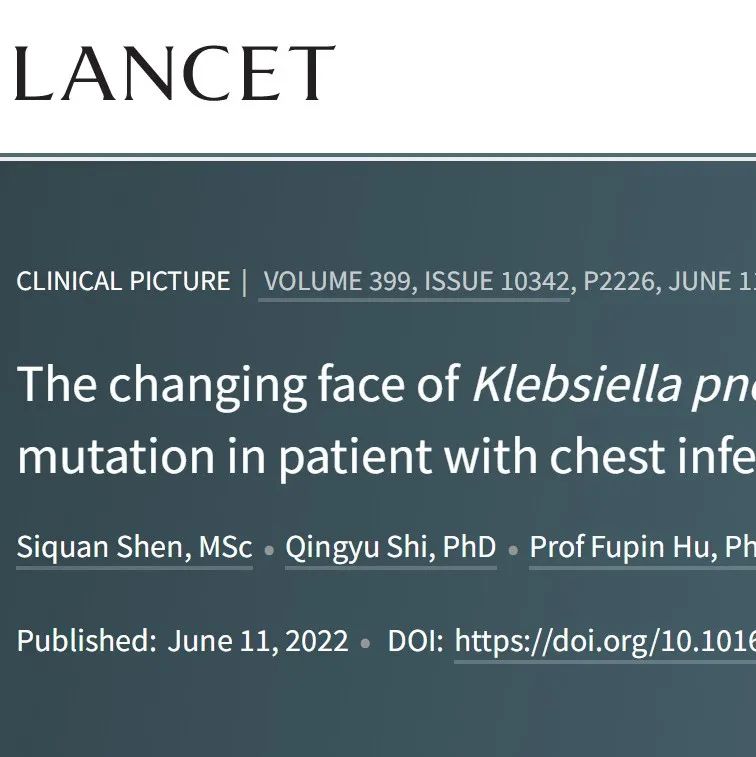756x757 pixels.
Task: Click bullet between Siquan Shen and Qingyu Shi
Action: [x=269, y=549]
